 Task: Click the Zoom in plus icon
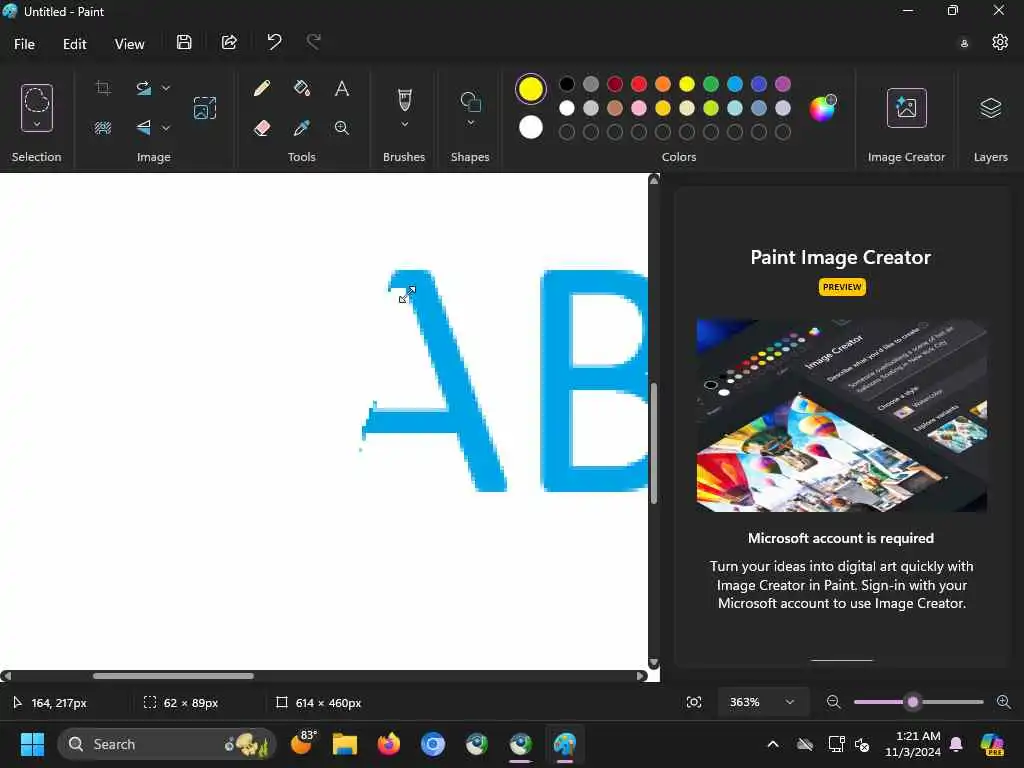[1004, 702]
